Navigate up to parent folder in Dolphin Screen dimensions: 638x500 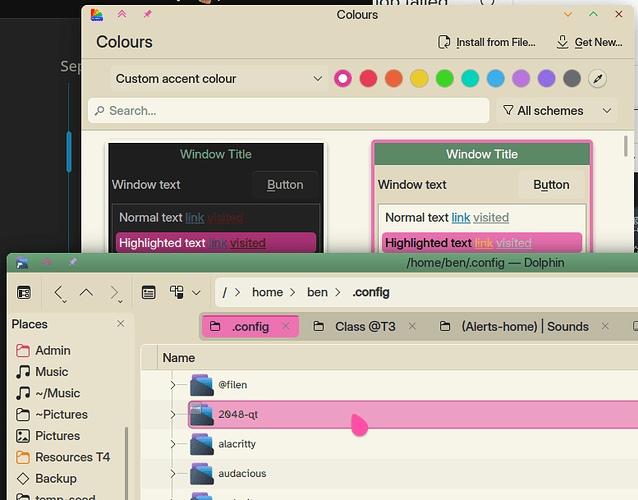click(86, 293)
